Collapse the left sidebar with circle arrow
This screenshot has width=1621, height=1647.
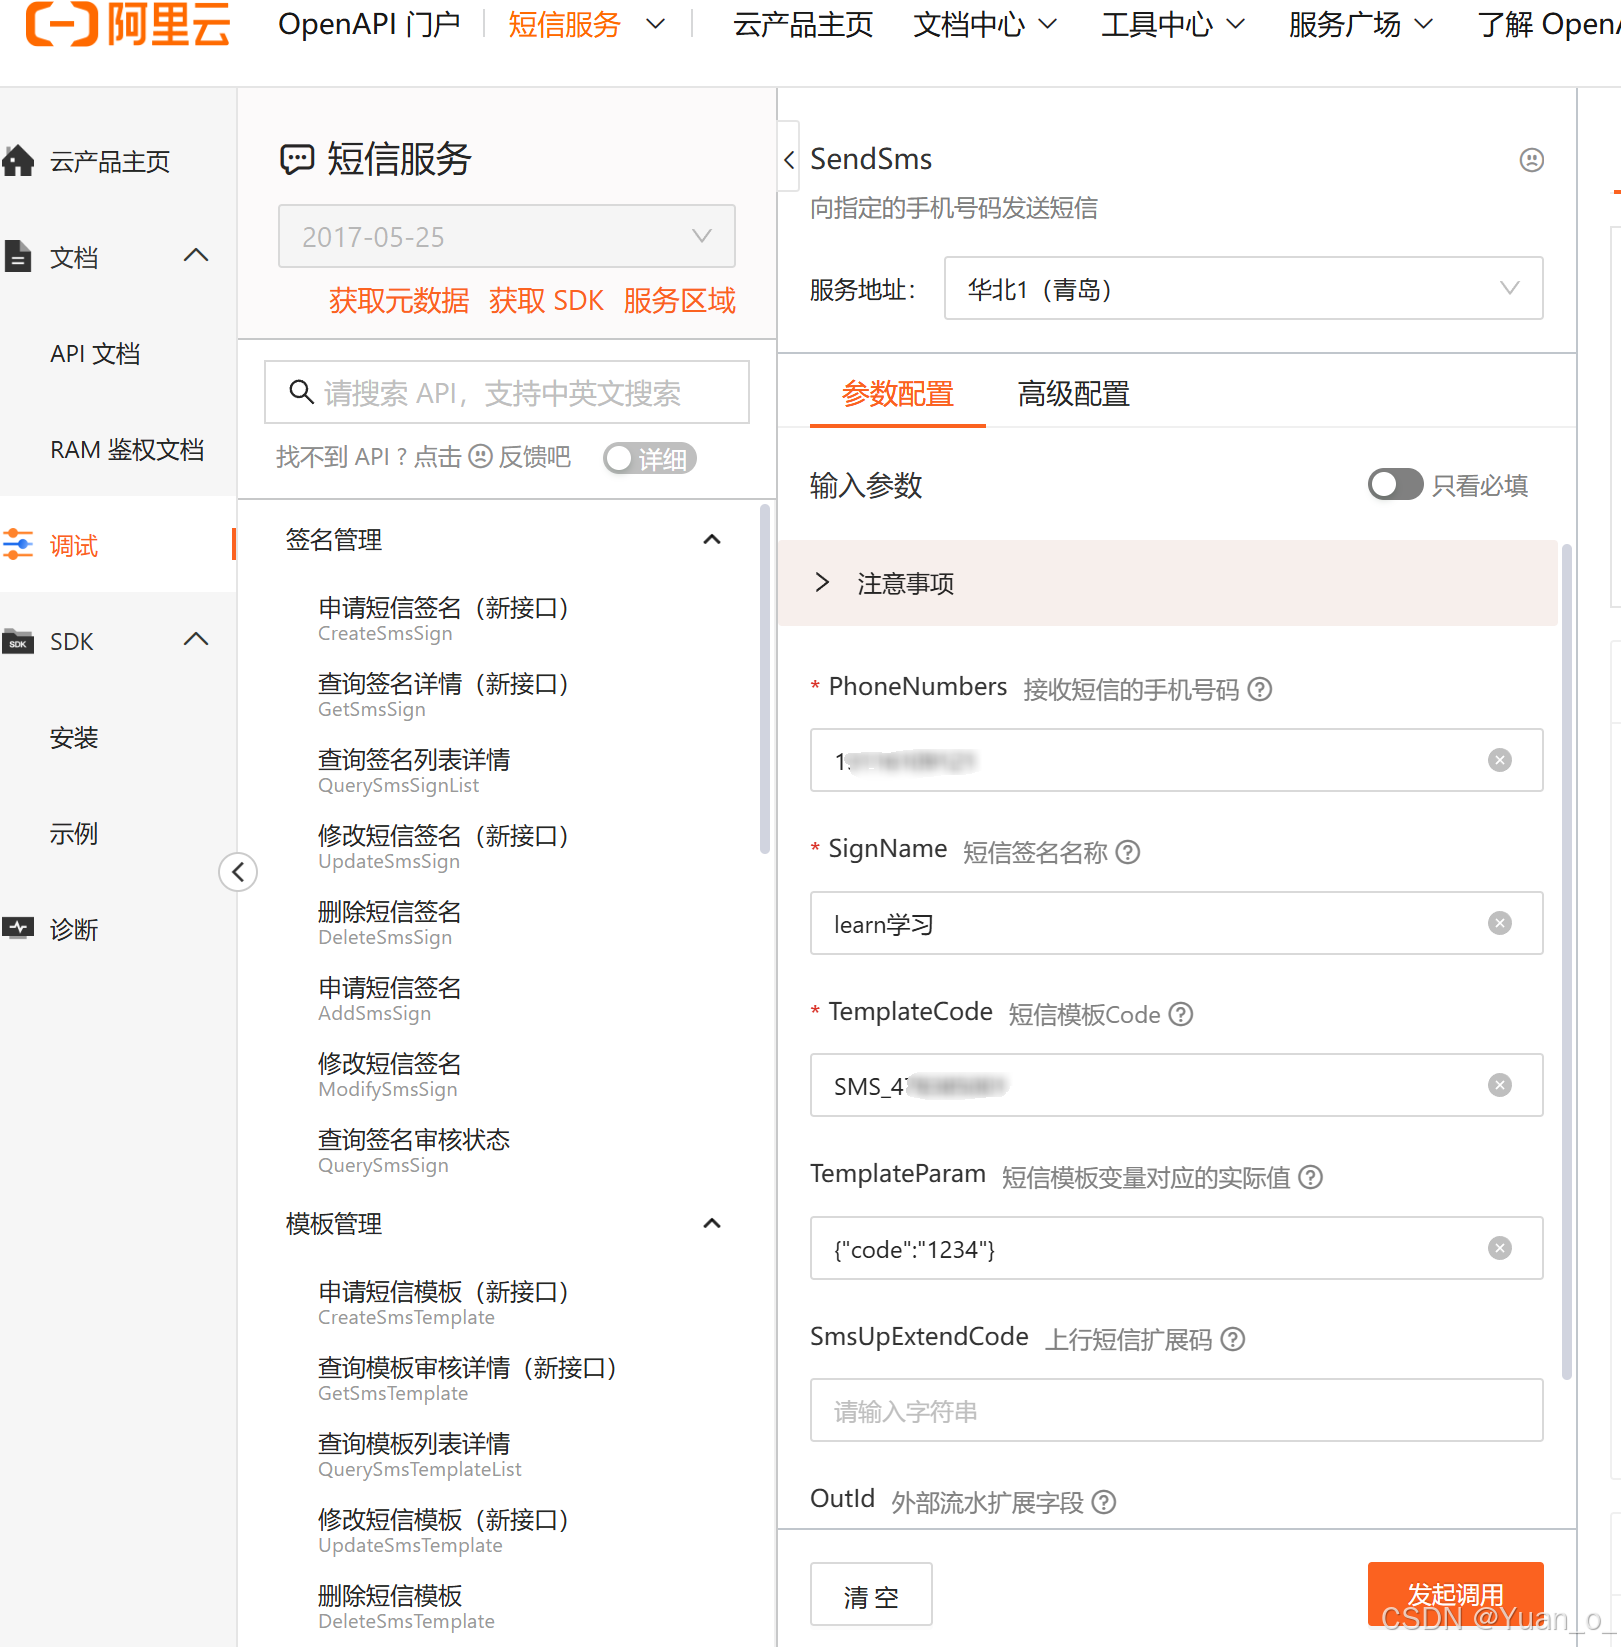pyautogui.click(x=238, y=872)
